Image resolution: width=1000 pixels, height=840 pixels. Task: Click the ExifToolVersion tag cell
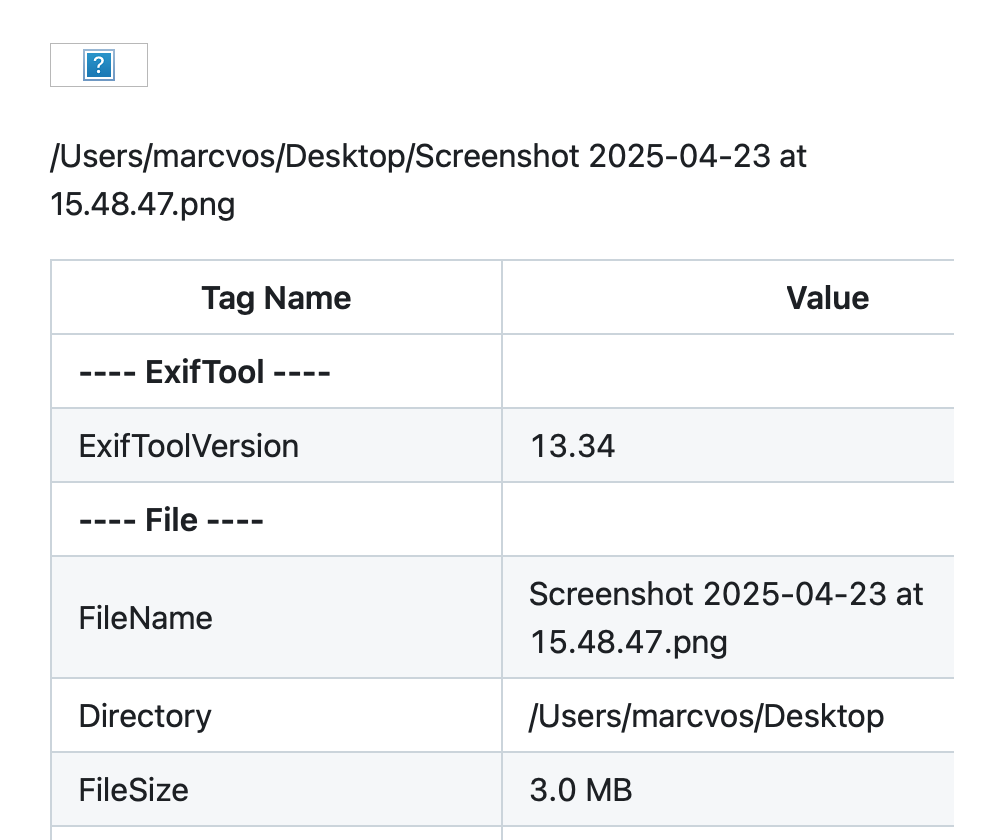(x=188, y=445)
